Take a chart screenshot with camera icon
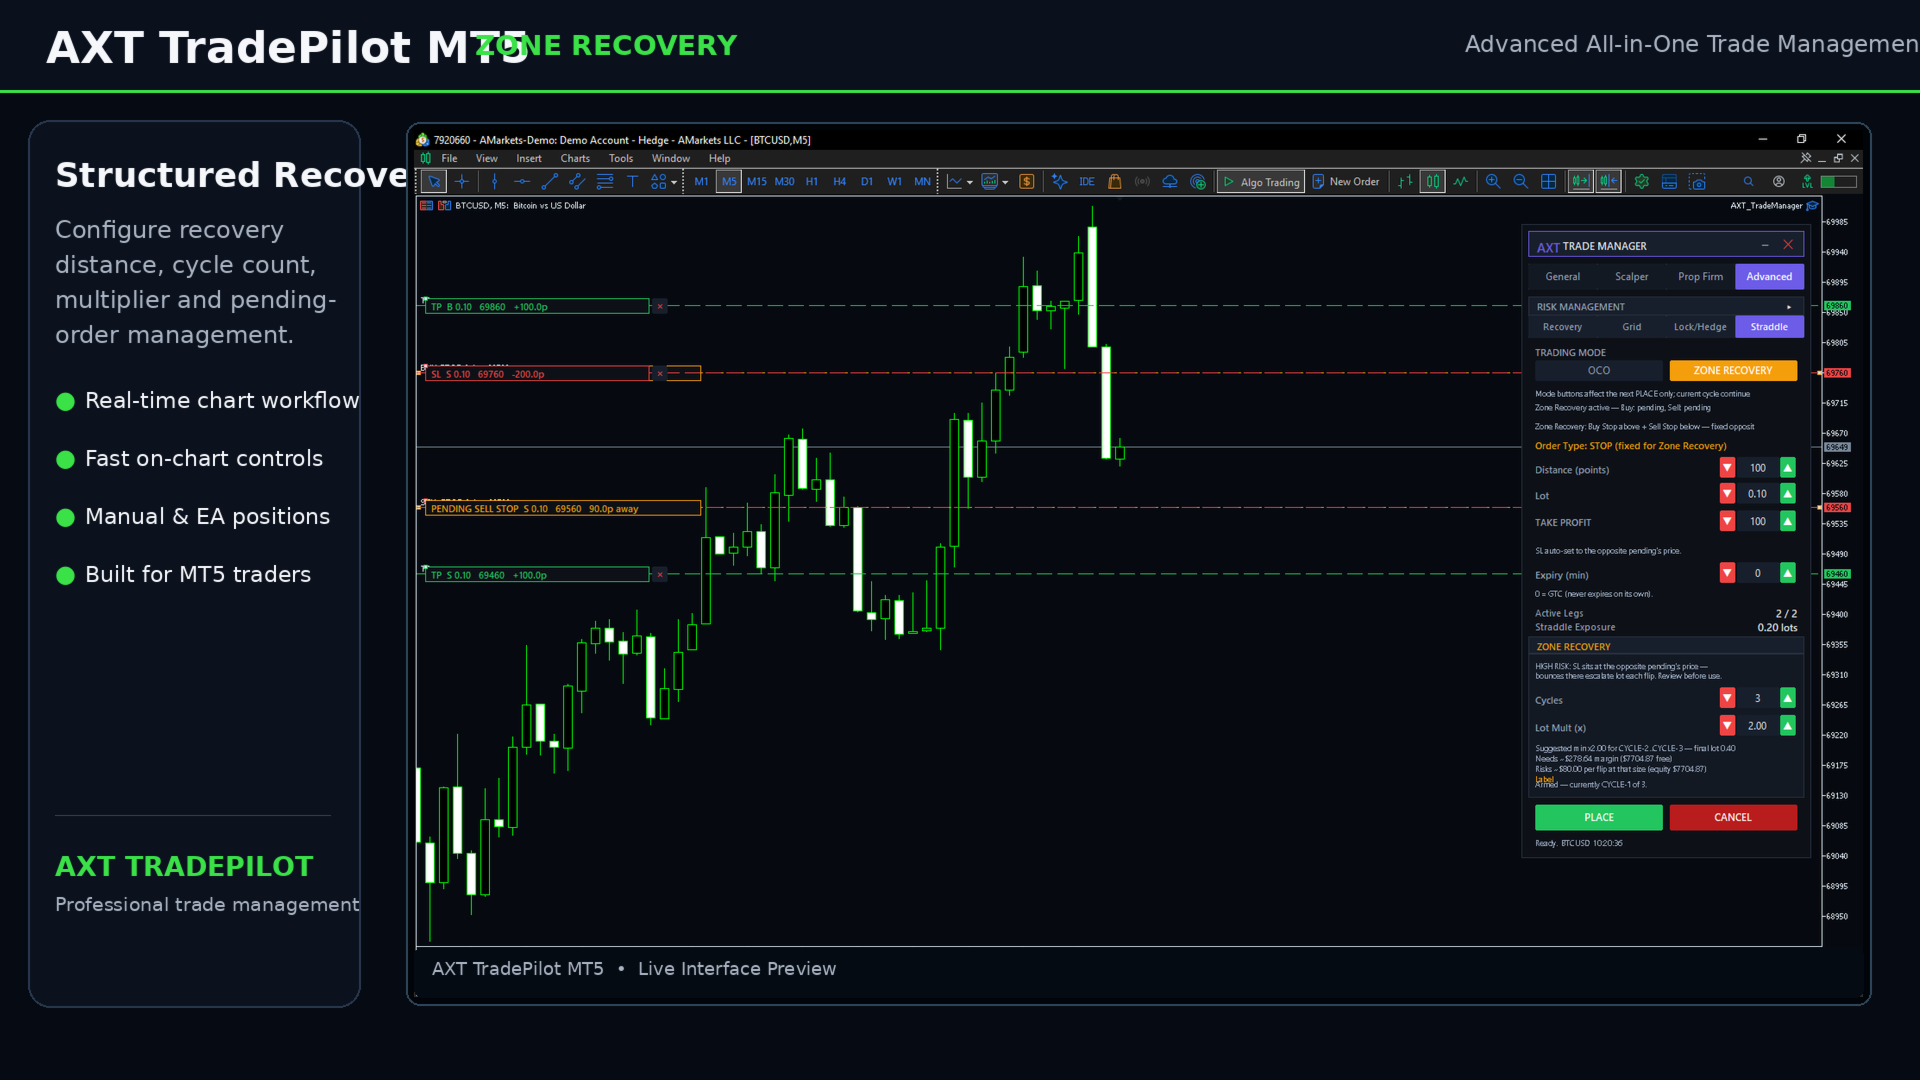Viewport: 1920px width, 1080px height. pyautogui.click(x=1698, y=182)
